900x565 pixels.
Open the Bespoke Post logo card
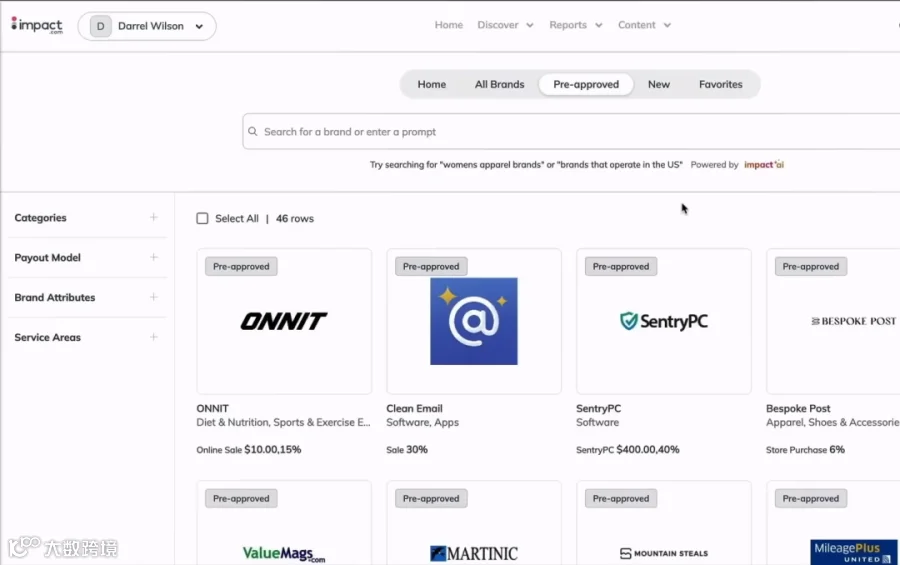click(x=833, y=321)
